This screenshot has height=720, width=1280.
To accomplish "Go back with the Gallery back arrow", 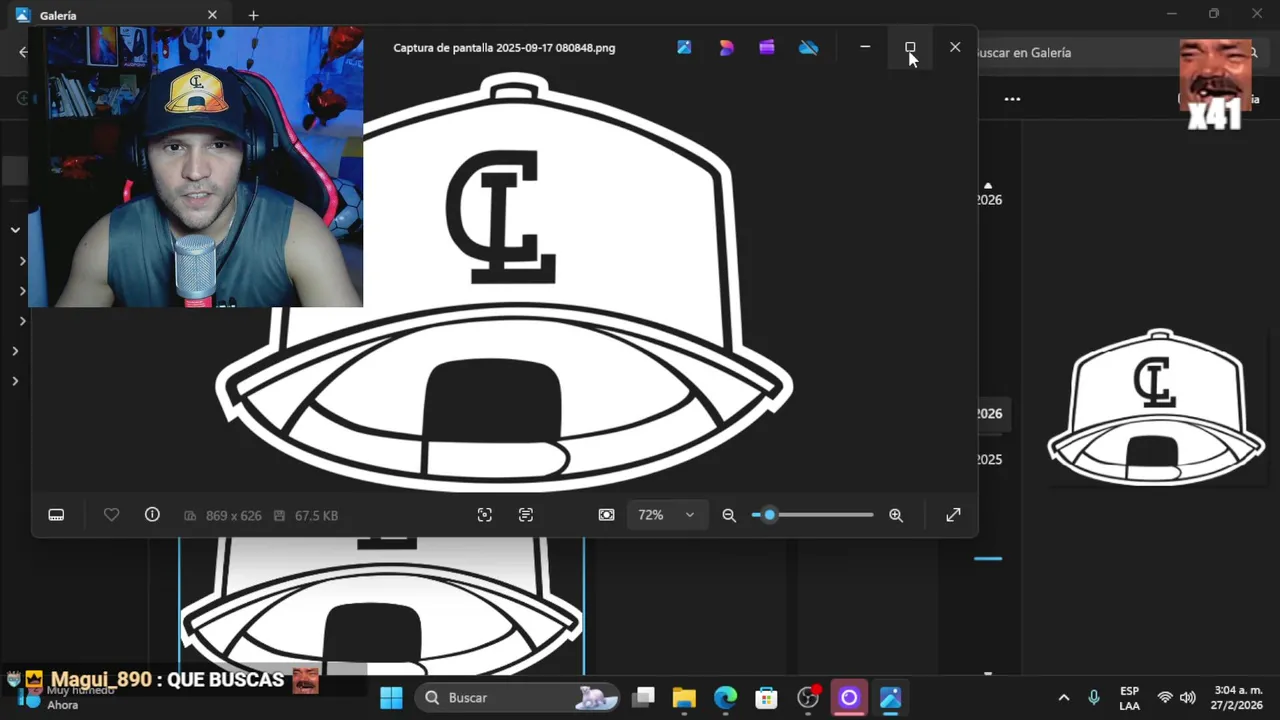I will pos(22,52).
